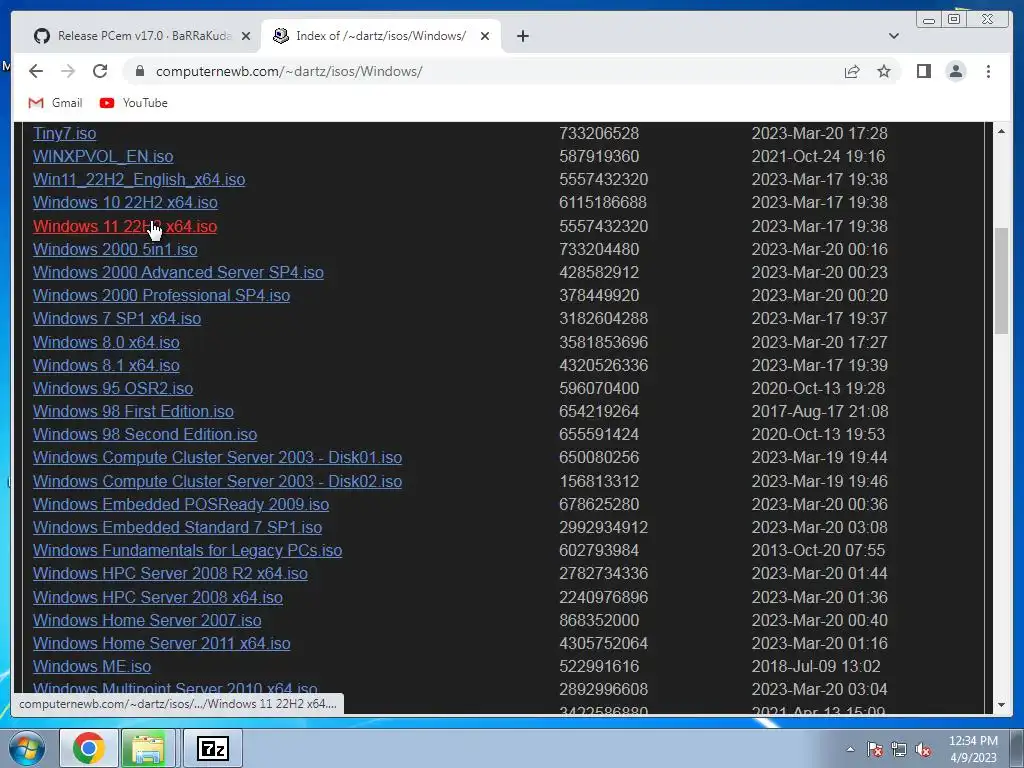Open the YouTube bookmark
The height and width of the screenshot is (768, 1024).
click(134, 103)
